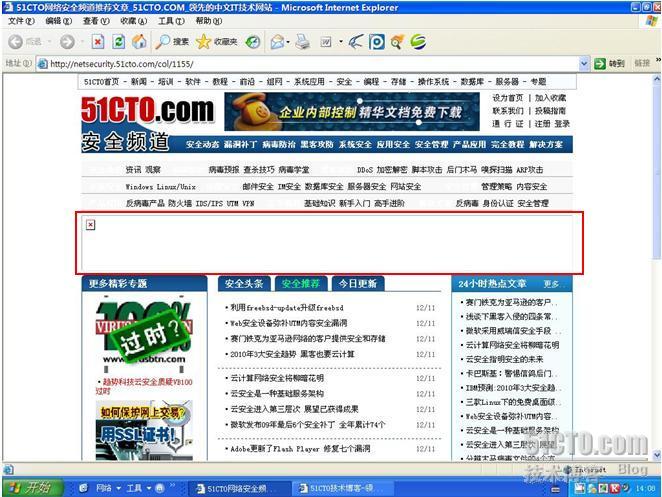Image resolution: width=662 pixels, height=497 pixels.
Task: Click 投稿指南 link
Action: pyautogui.click(x=551, y=111)
